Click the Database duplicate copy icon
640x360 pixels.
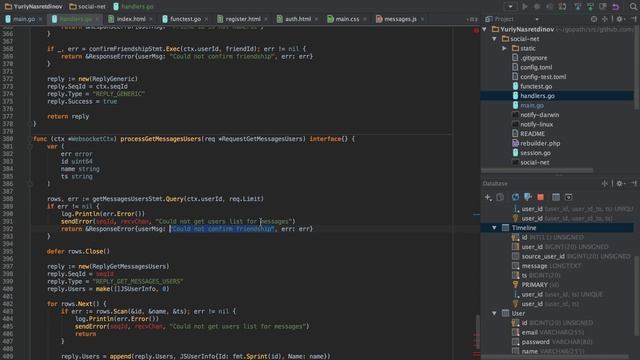pyautogui.click(x=500, y=198)
